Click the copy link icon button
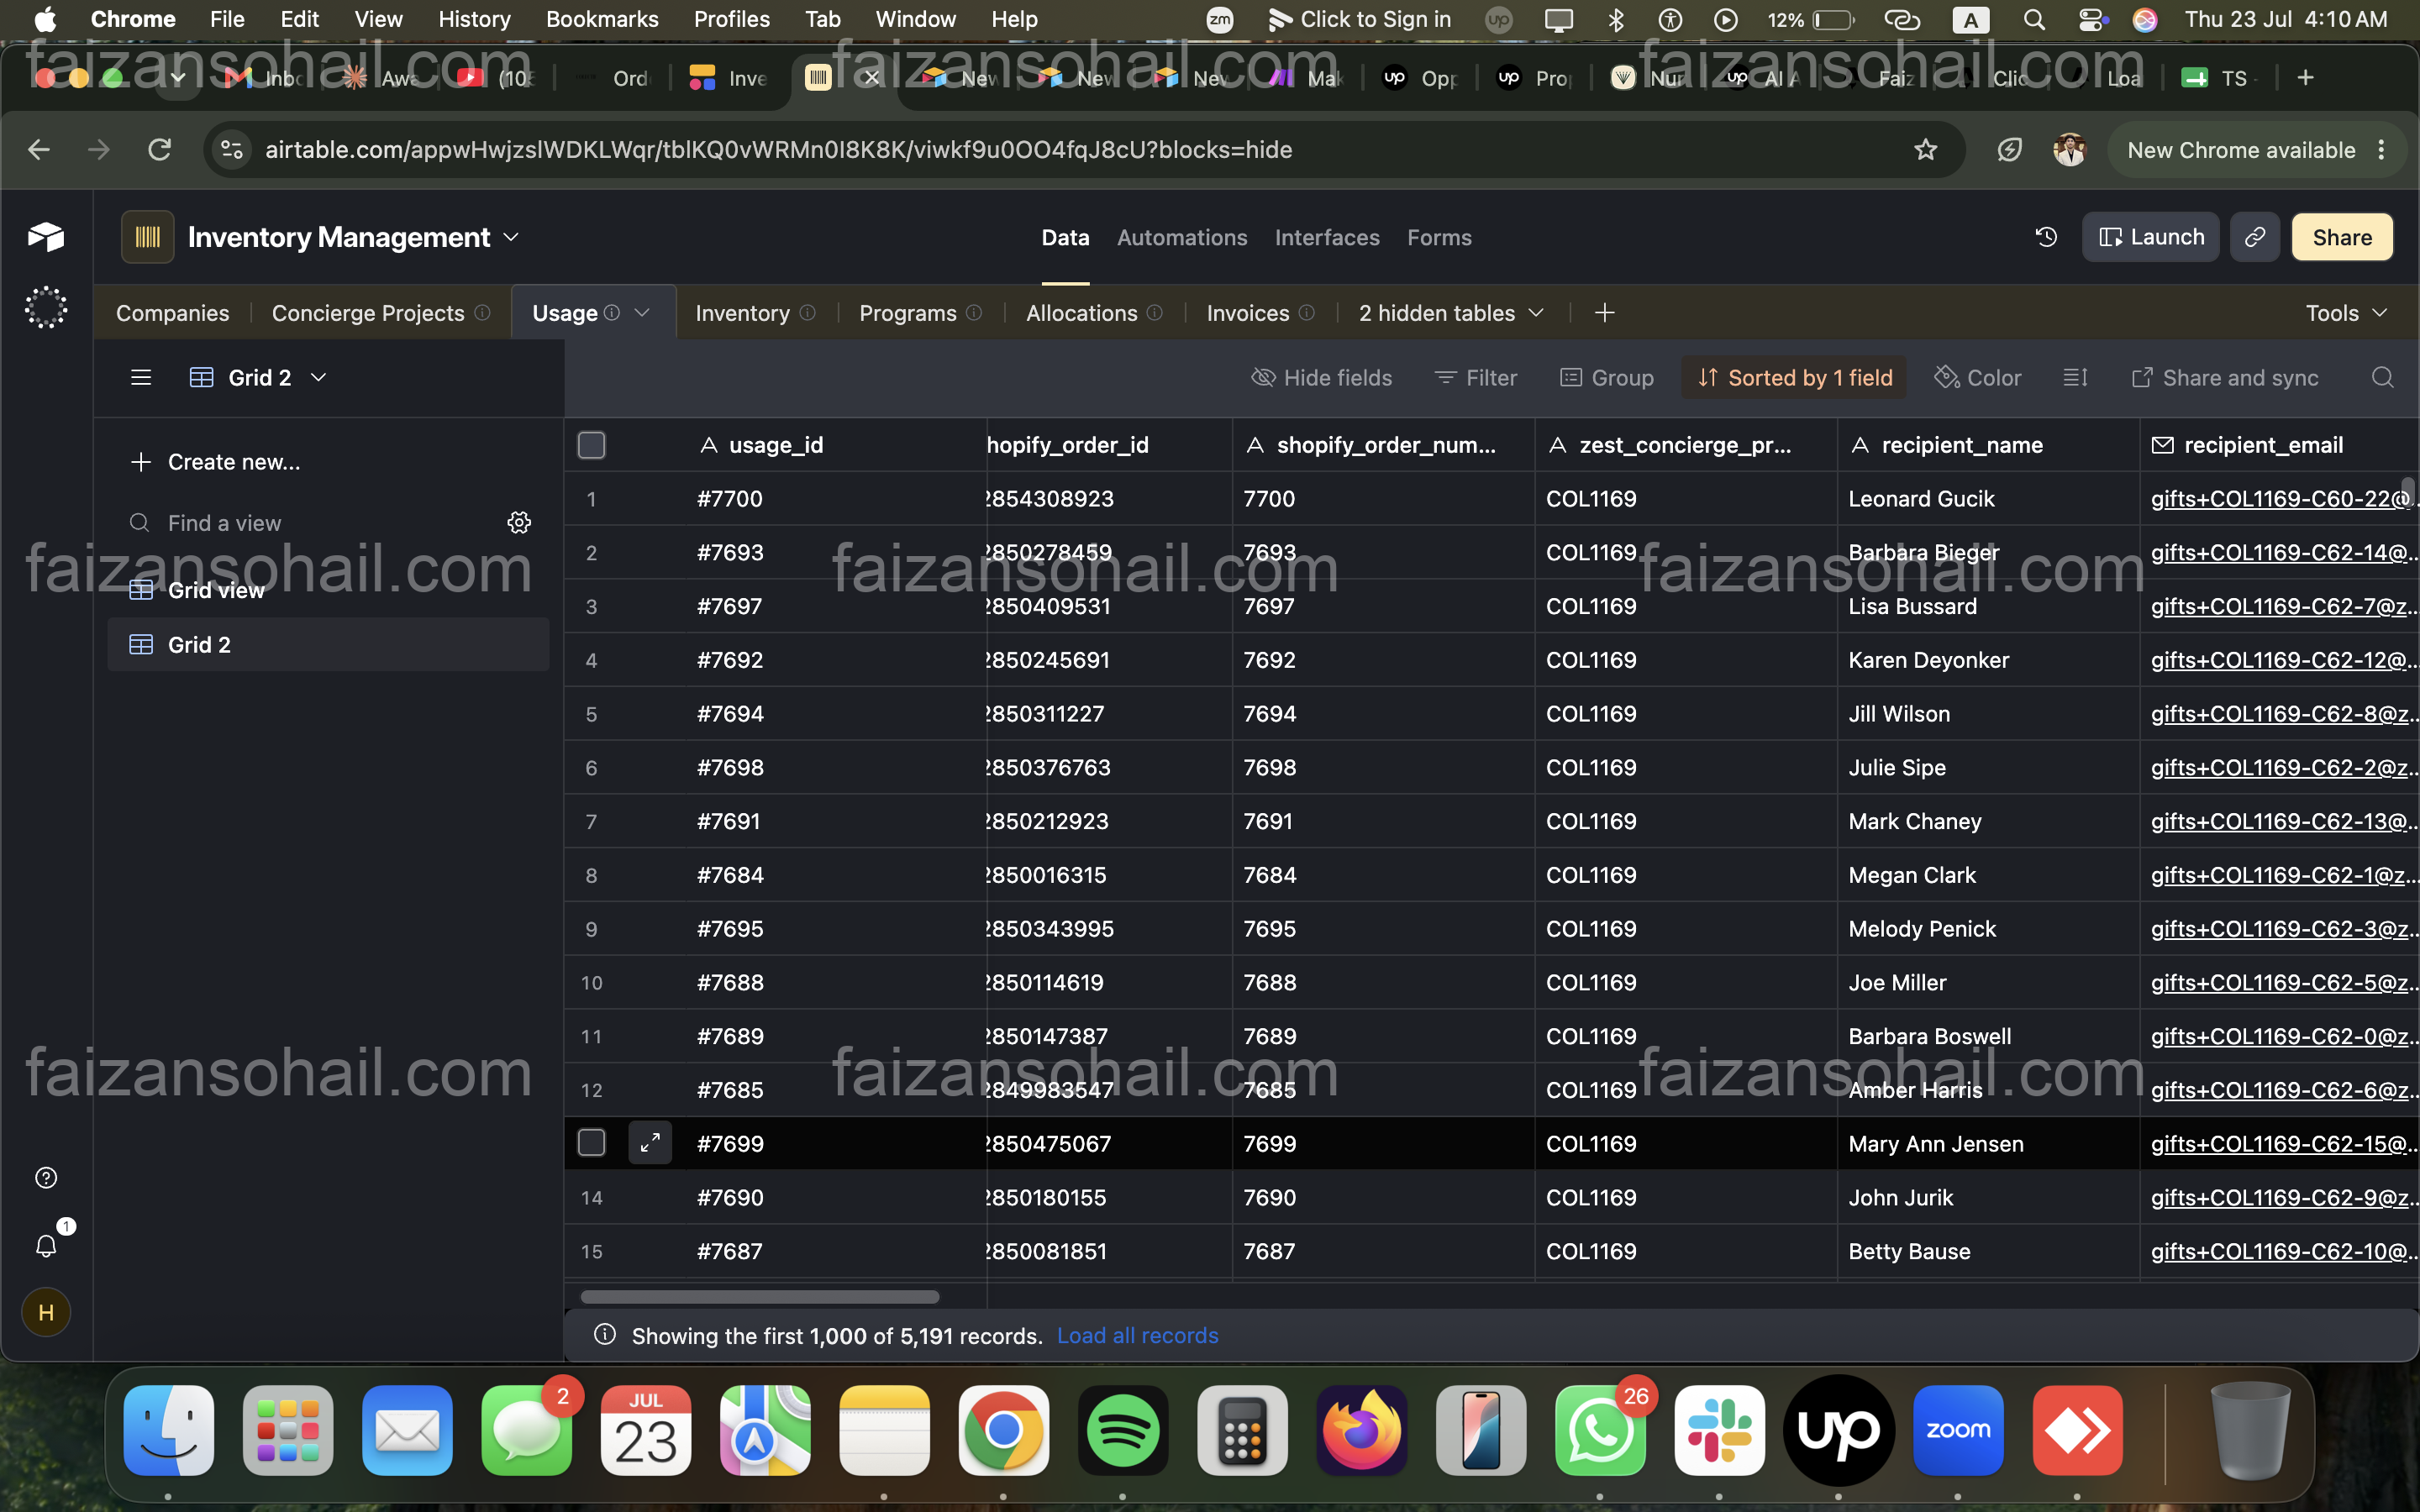2420x1512 pixels. click(2254, 237)
